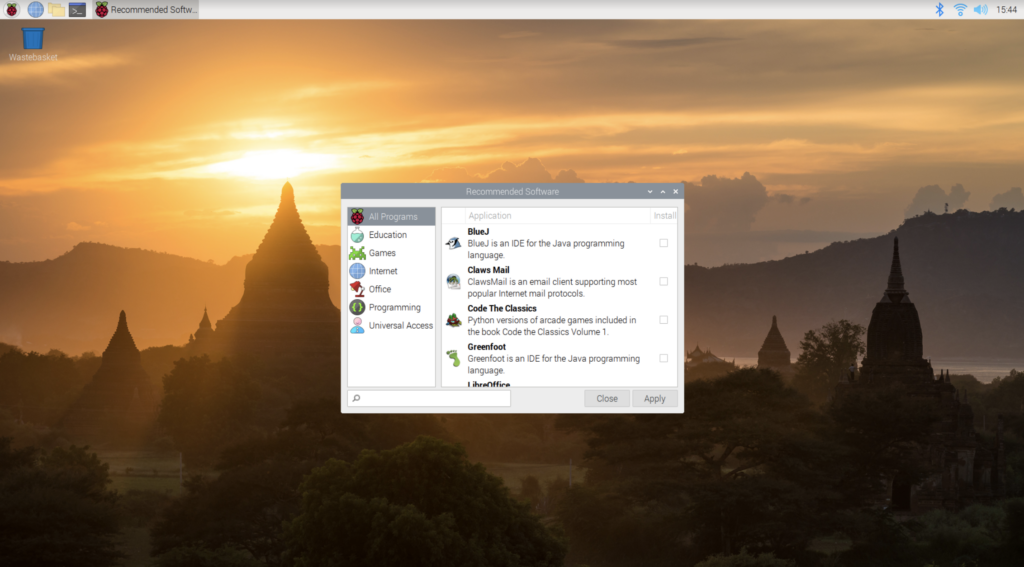Tick the install checkbox for BlueJ

tap(664, 243)
